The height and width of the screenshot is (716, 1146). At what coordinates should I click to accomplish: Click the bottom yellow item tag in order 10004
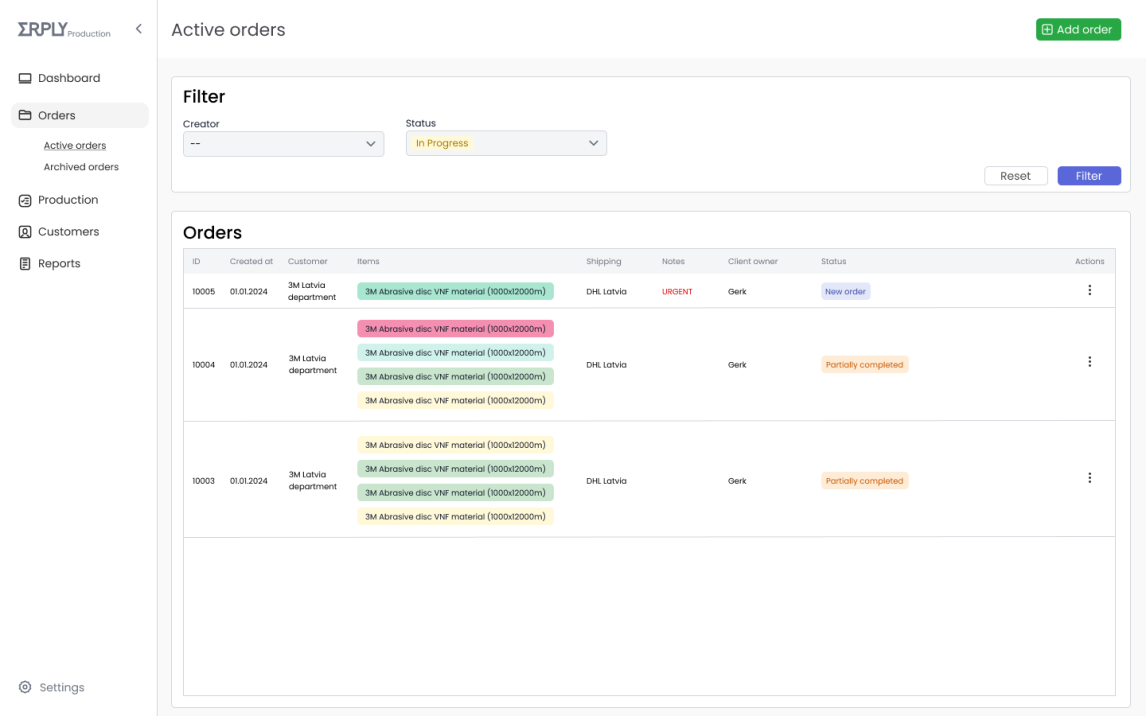click(455, 400)
